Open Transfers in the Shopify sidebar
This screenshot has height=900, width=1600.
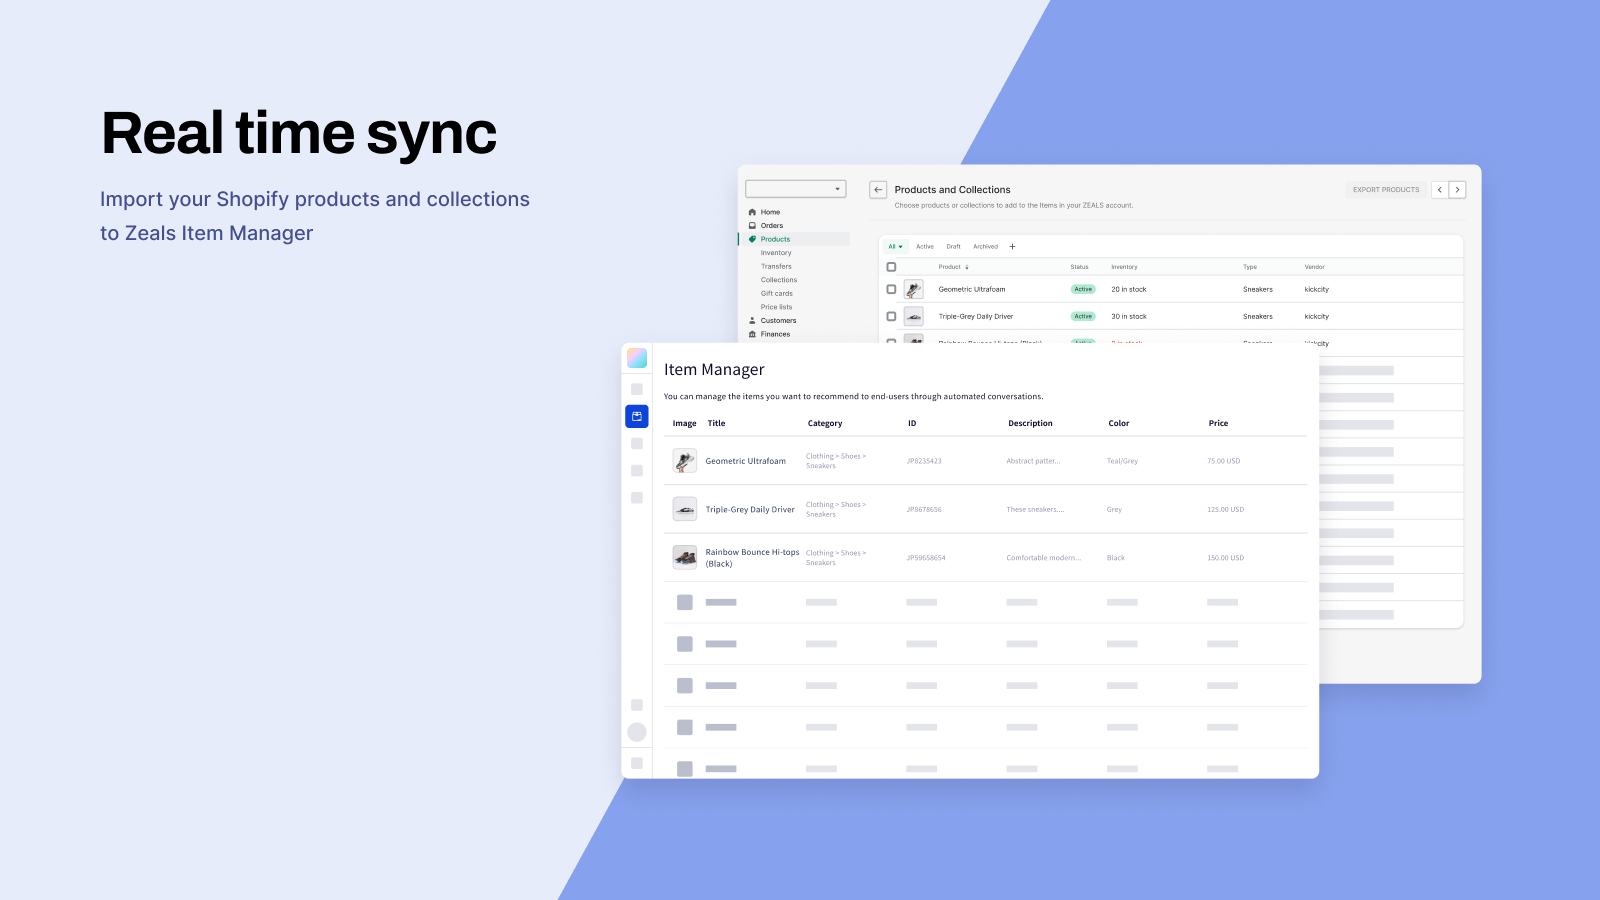pyautogui.click(x=776, y=266)
